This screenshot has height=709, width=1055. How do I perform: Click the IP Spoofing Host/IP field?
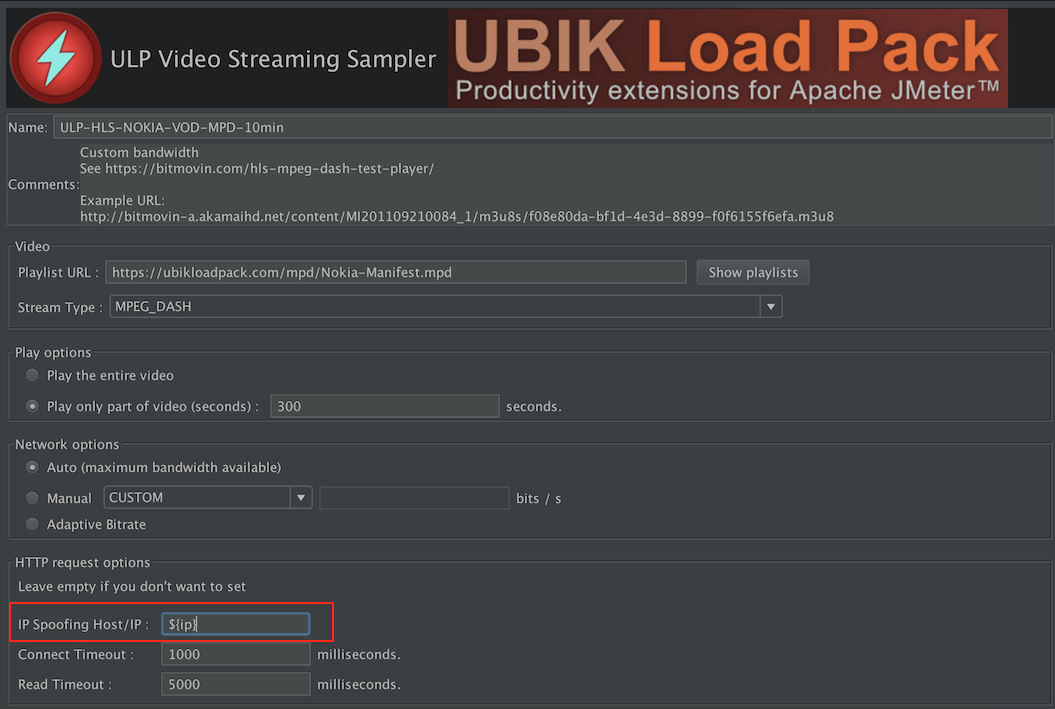236,624
